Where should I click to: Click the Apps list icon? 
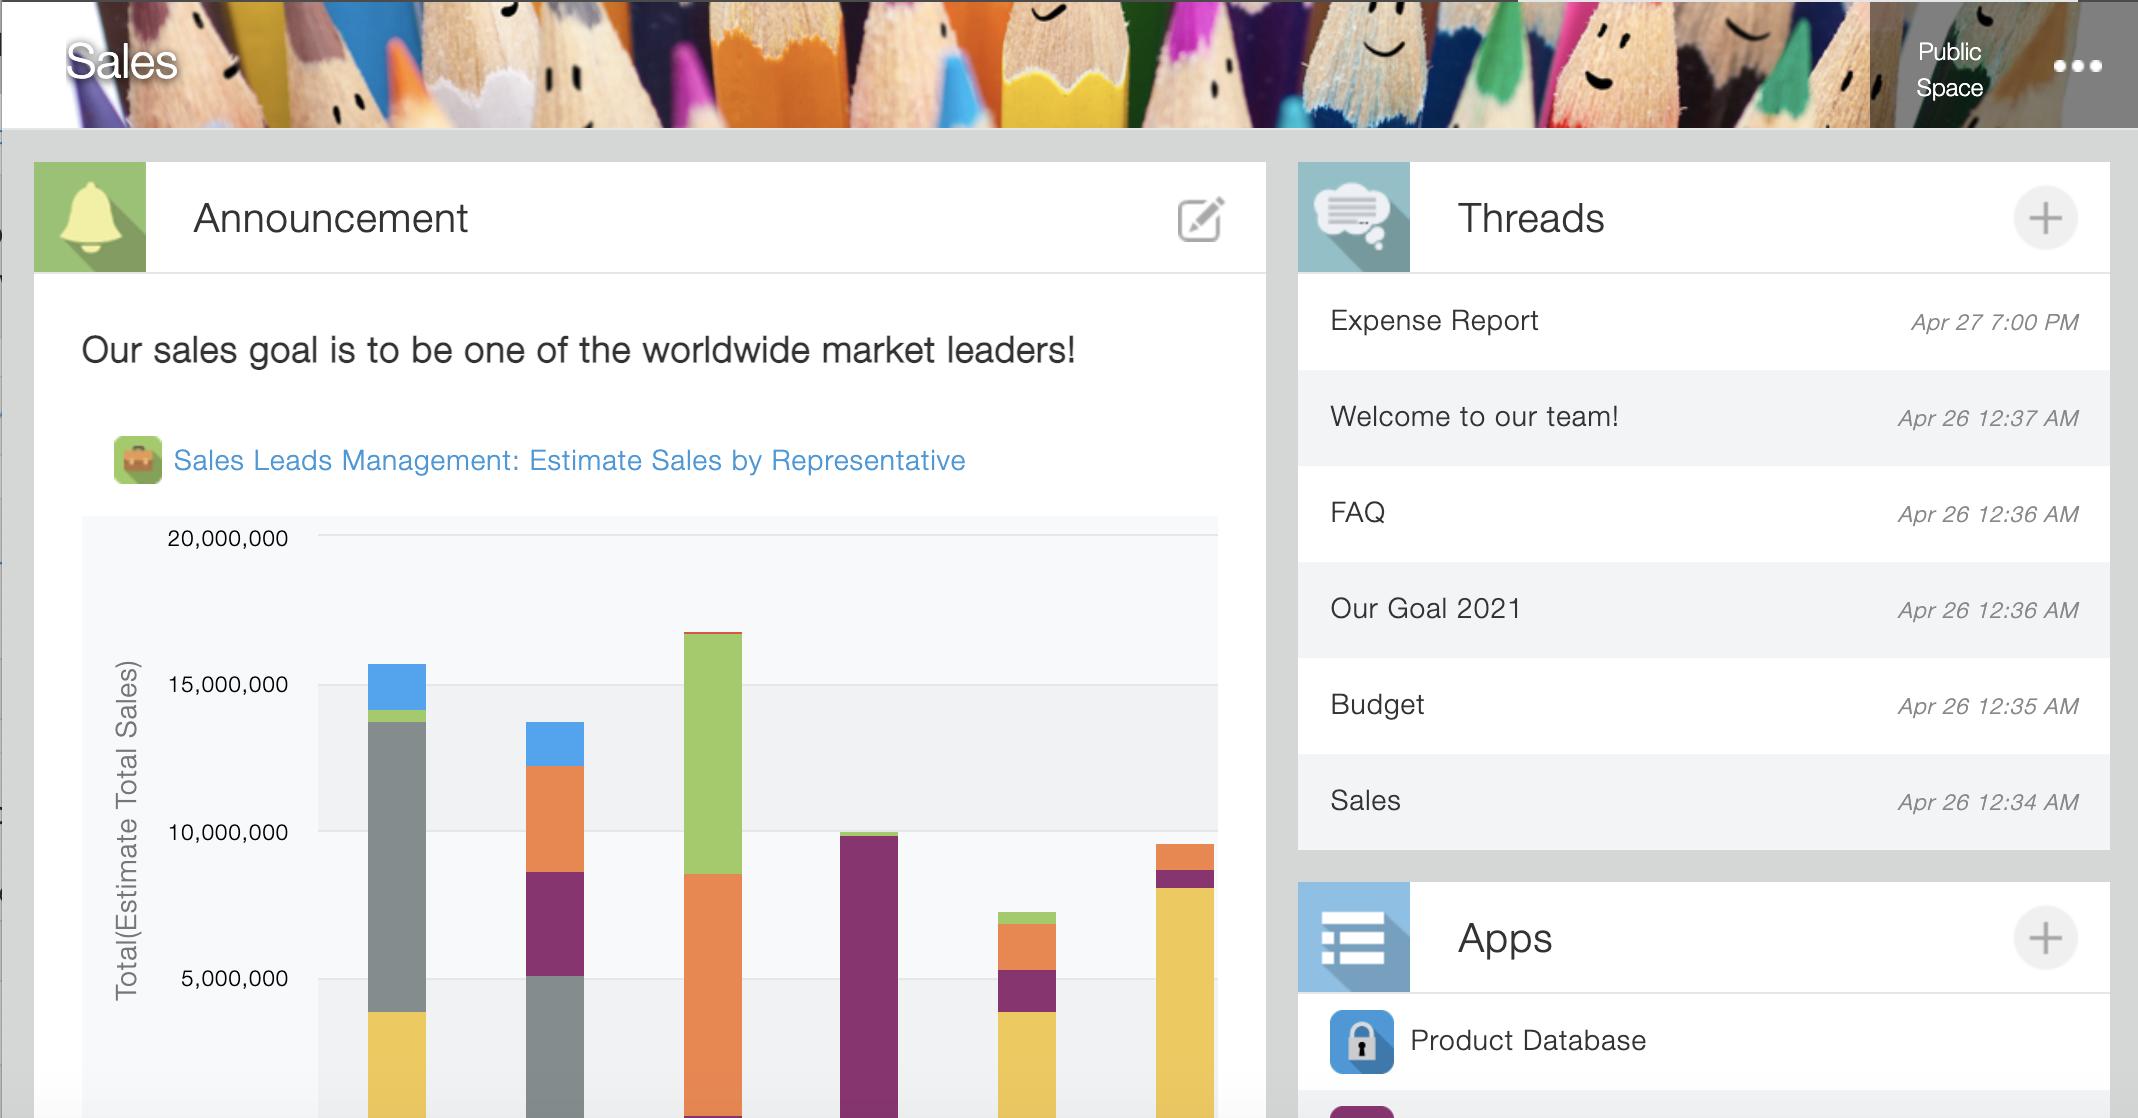point(1353,938)
